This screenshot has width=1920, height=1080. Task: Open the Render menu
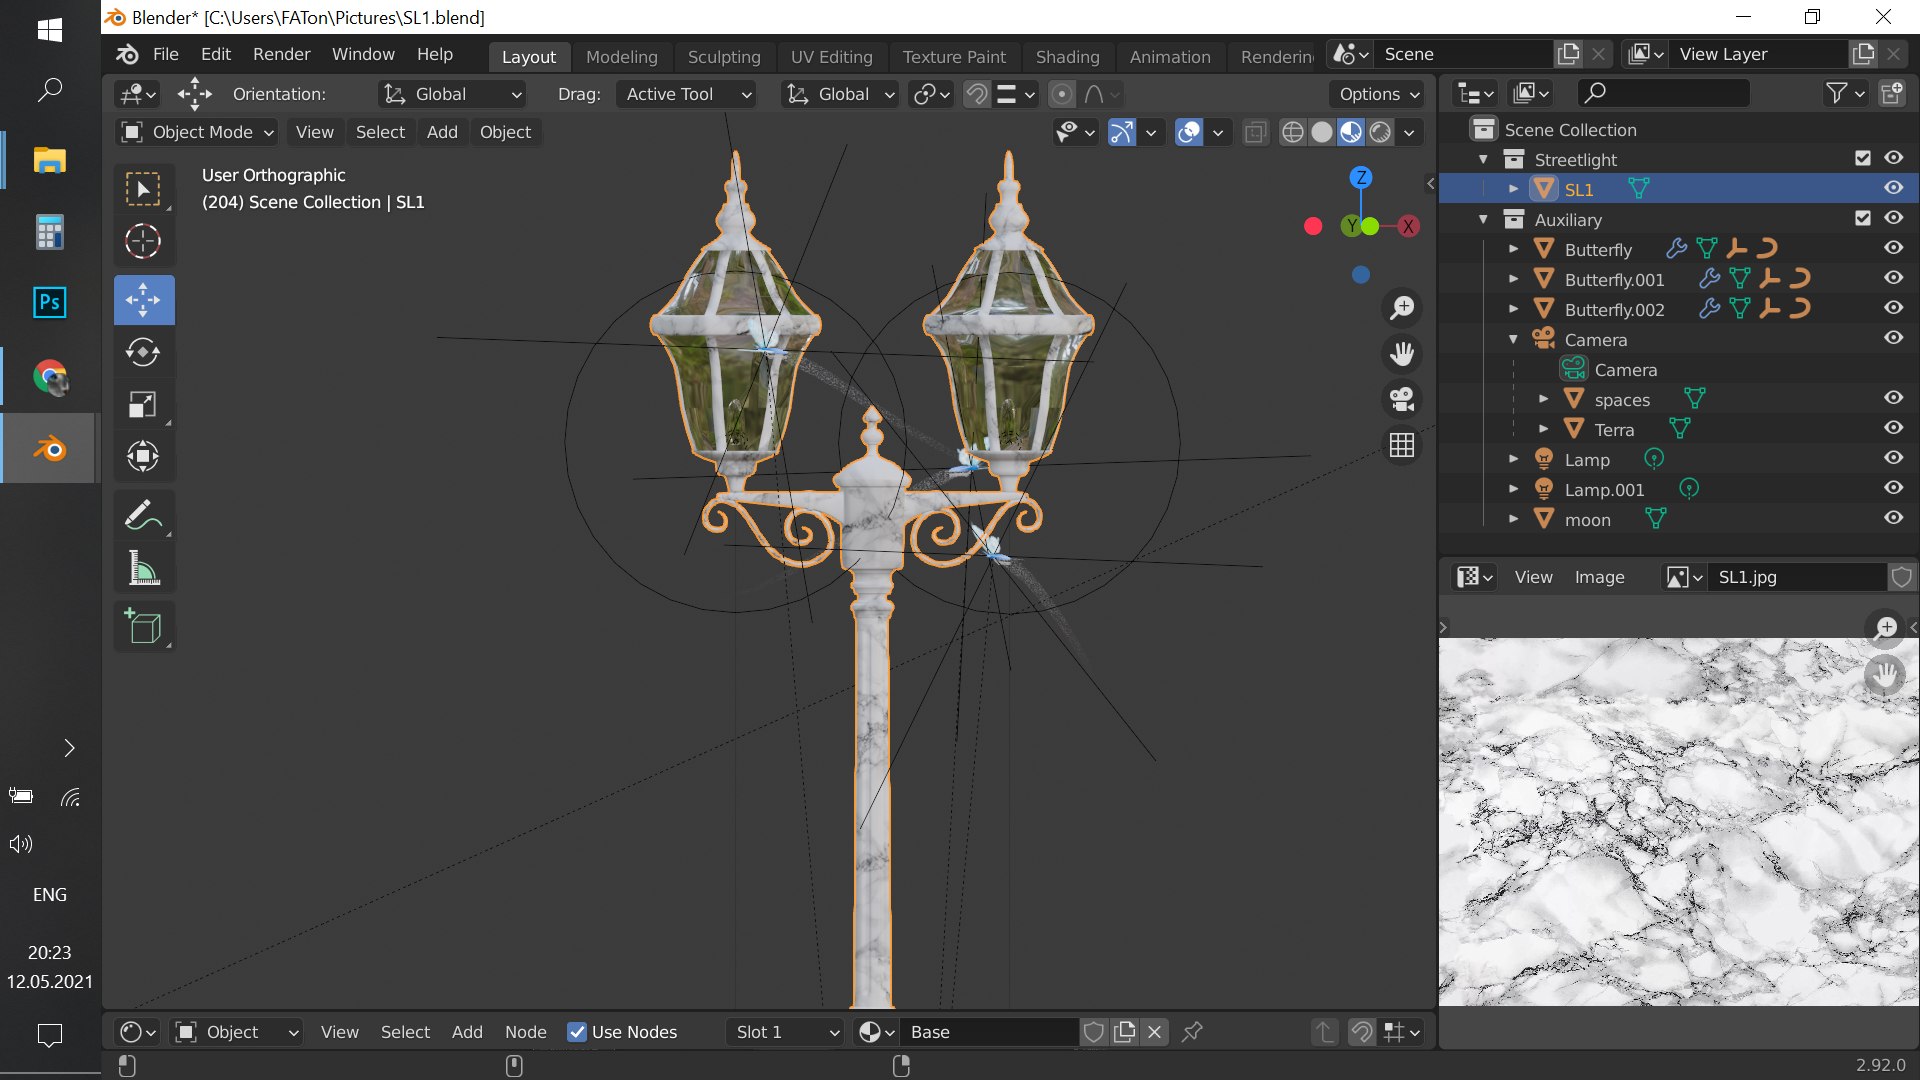click(x=281, y=54)
